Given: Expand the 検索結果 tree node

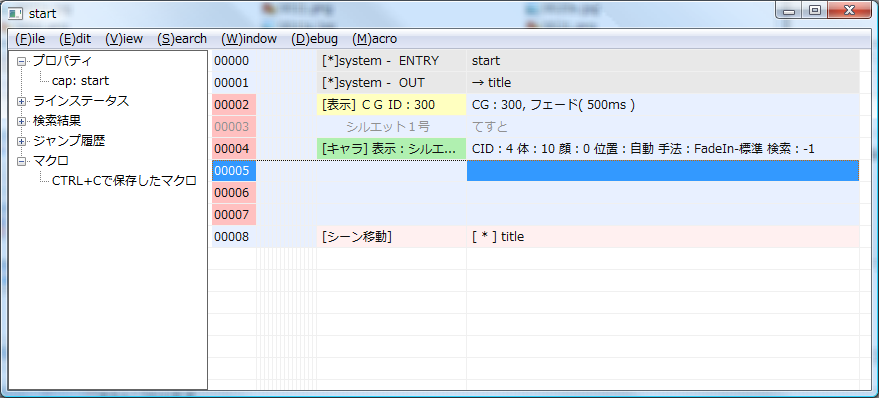Looking at the screenshot, I should coord(21,121).
